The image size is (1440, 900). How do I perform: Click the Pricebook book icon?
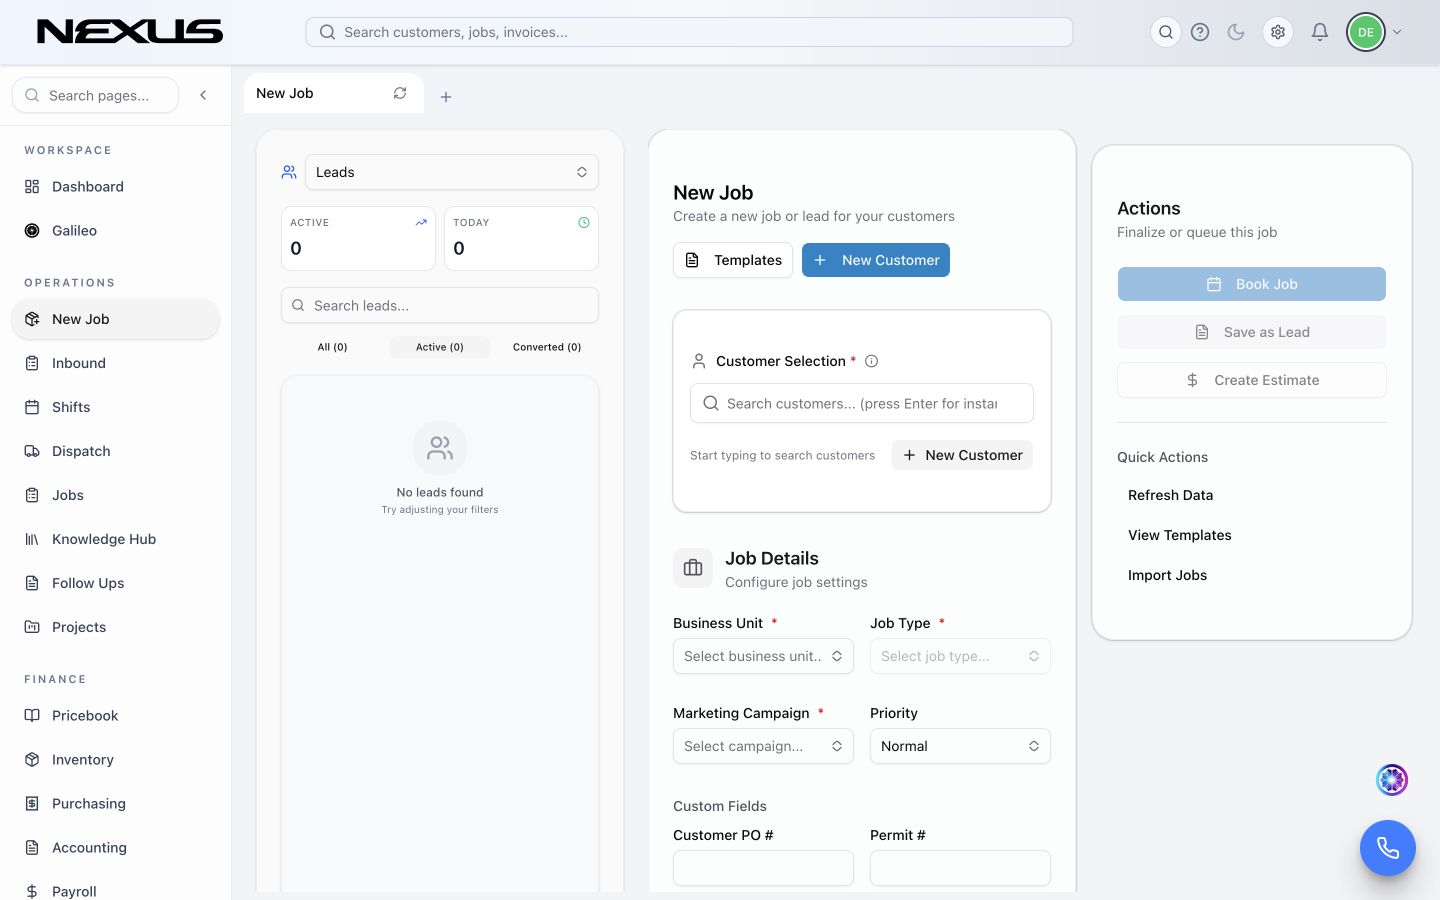pyautogui.click(x=32, y=715)
